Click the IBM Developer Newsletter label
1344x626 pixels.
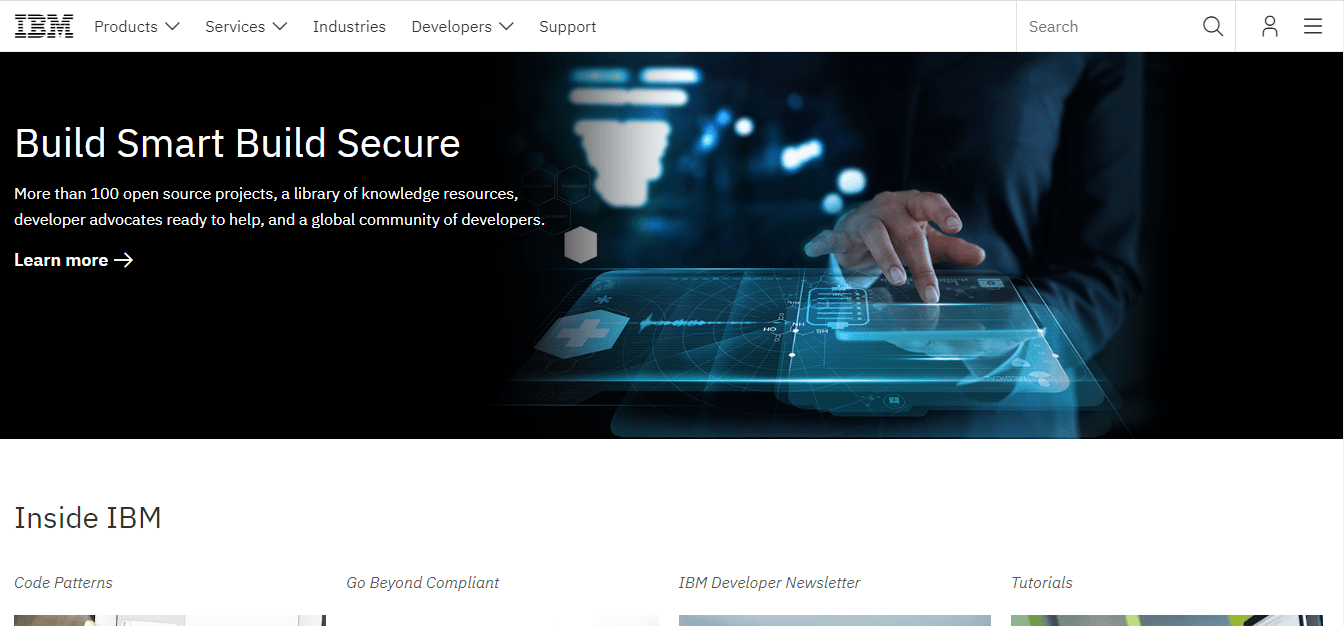point(769,583)
